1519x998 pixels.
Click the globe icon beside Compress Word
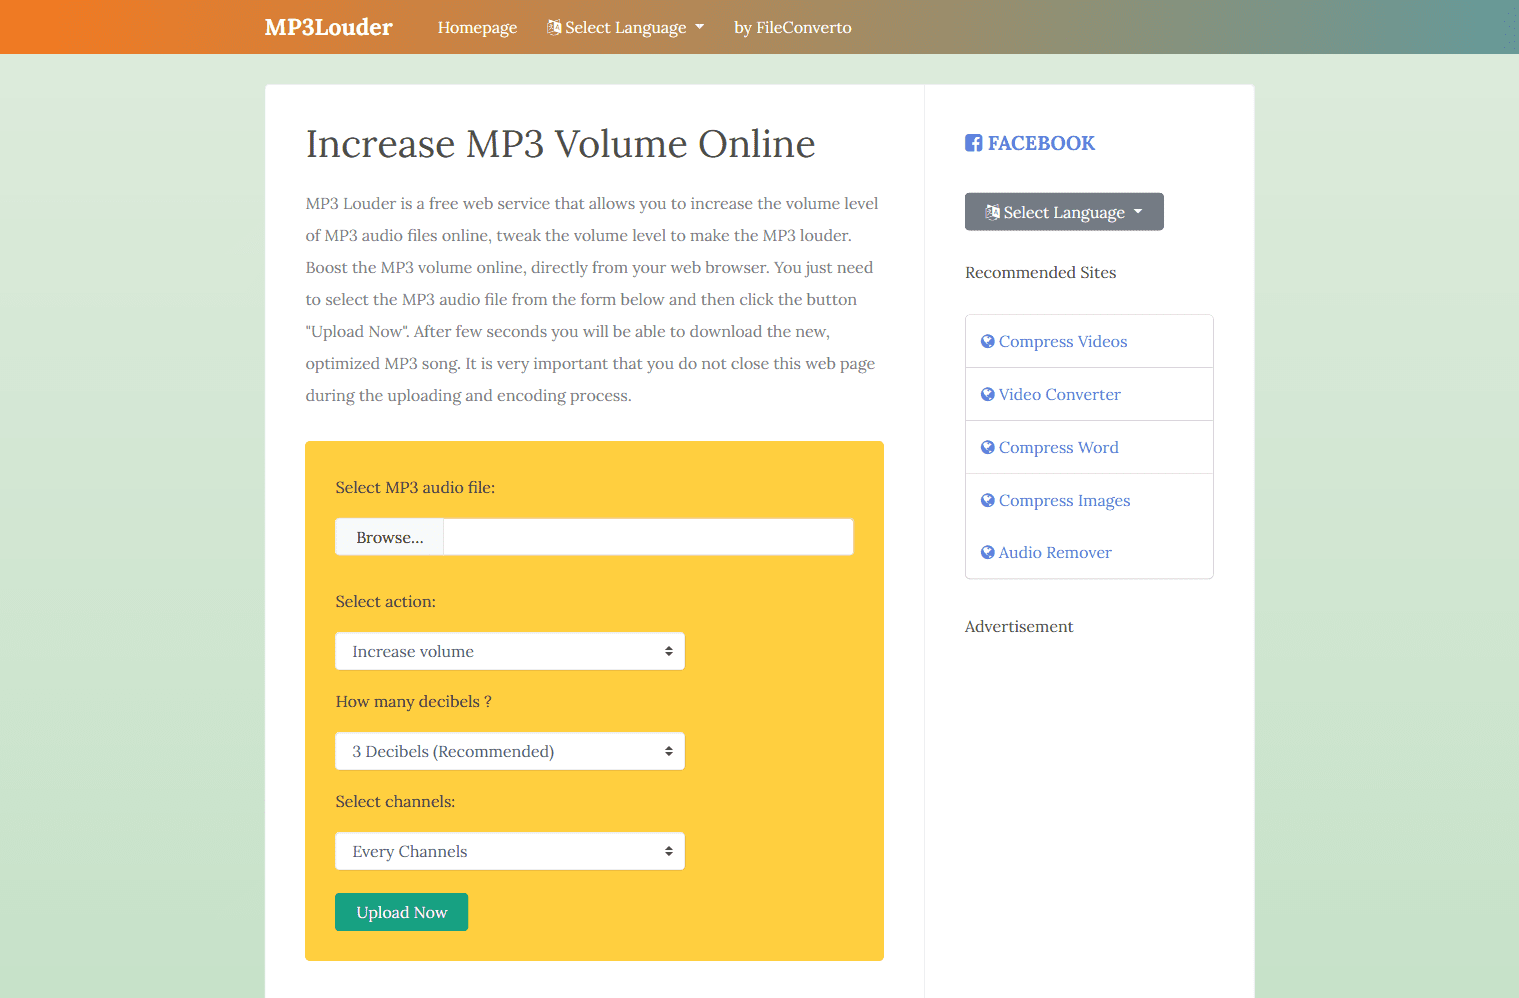[988, 447]
